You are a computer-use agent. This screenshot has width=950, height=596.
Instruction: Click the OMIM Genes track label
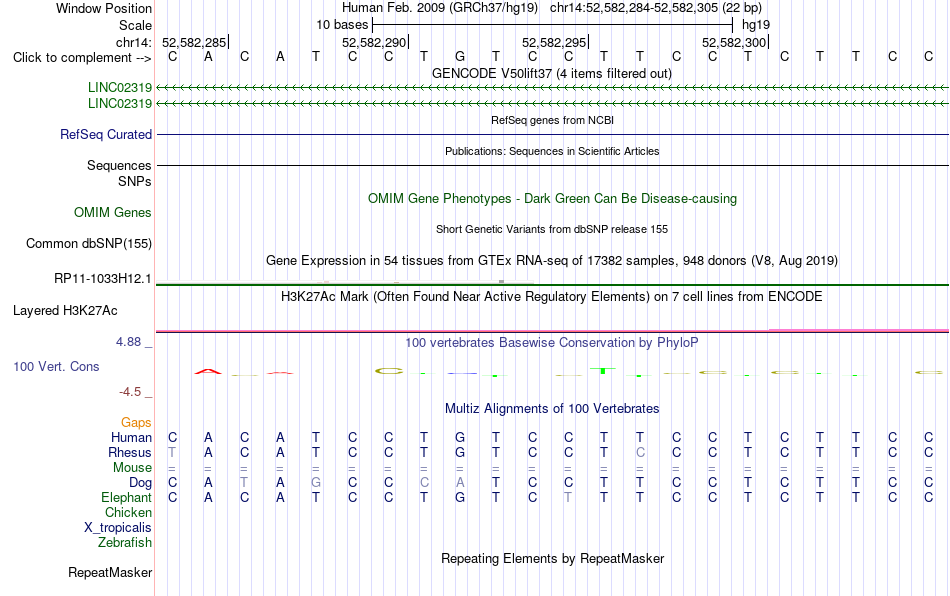click(113, 213)
